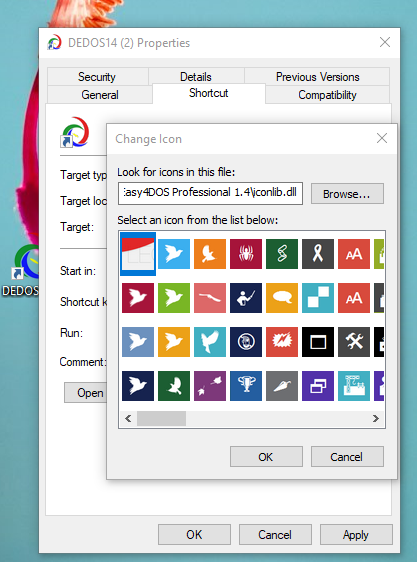The width and height of the screenshot is (417, 562).
Task: Open the Security tab
Action: point(97,77)
